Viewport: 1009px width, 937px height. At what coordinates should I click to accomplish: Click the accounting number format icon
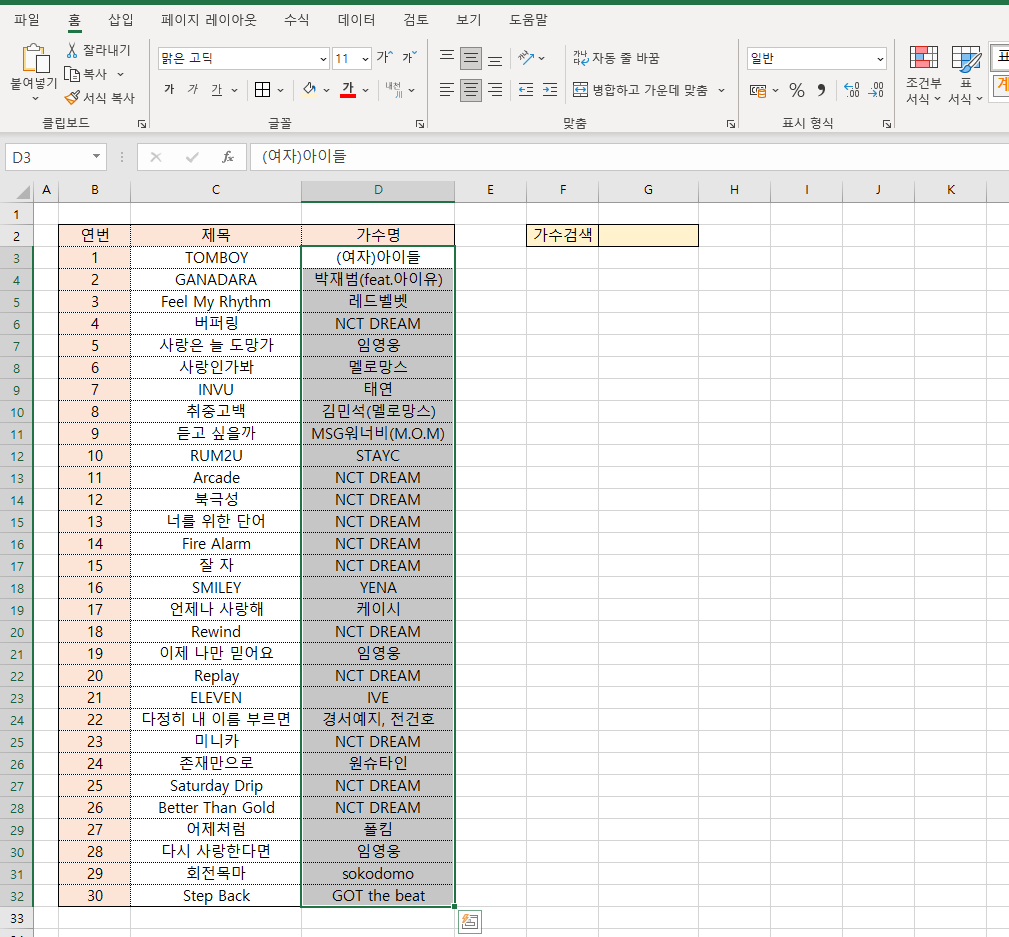[758, 91]
